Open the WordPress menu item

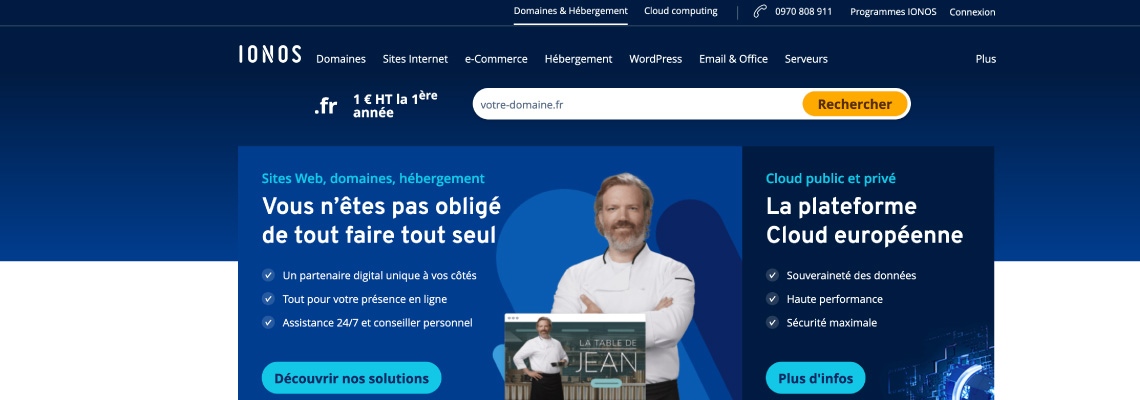(656, 59)
